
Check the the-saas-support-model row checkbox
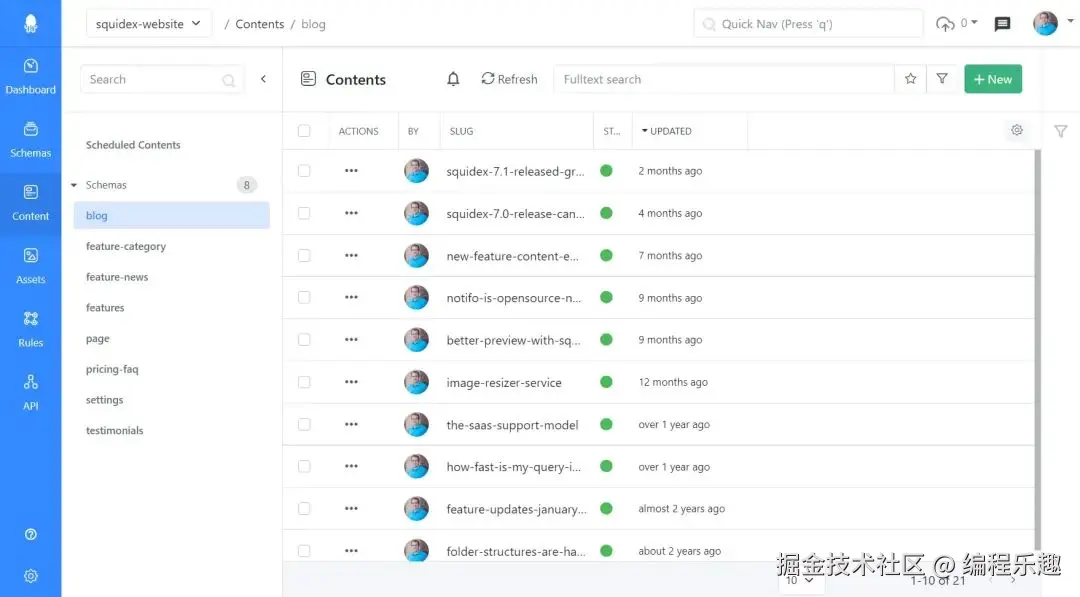coord(304,424)
